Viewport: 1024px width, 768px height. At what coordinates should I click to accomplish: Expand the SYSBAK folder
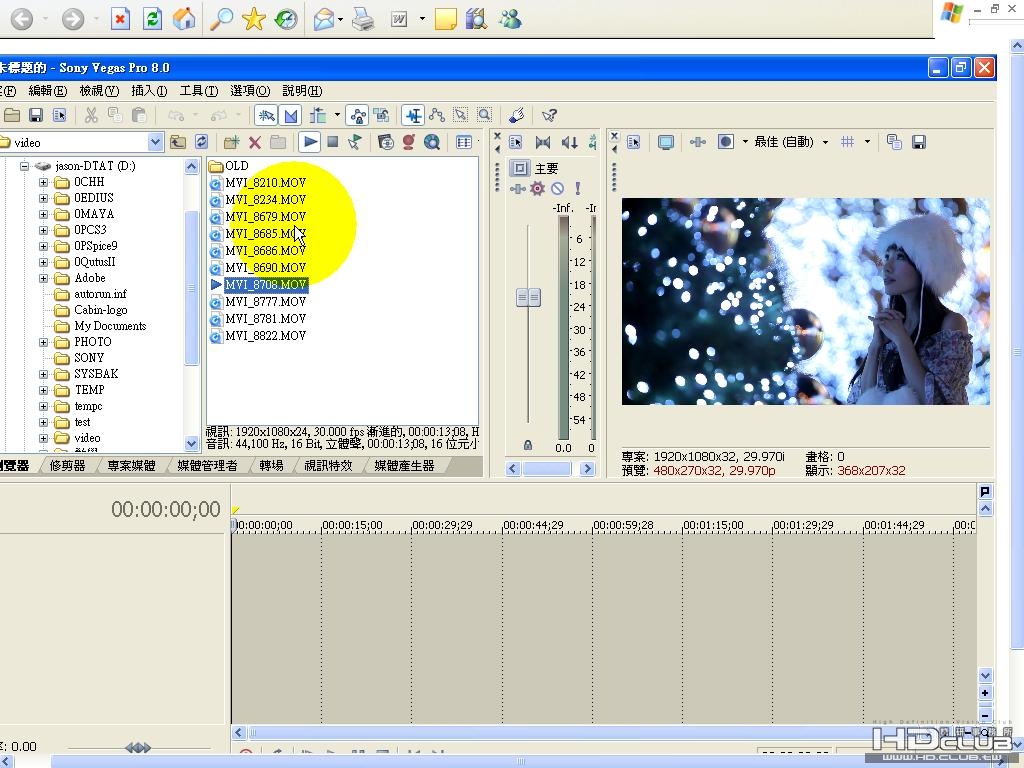click(43, 374)
